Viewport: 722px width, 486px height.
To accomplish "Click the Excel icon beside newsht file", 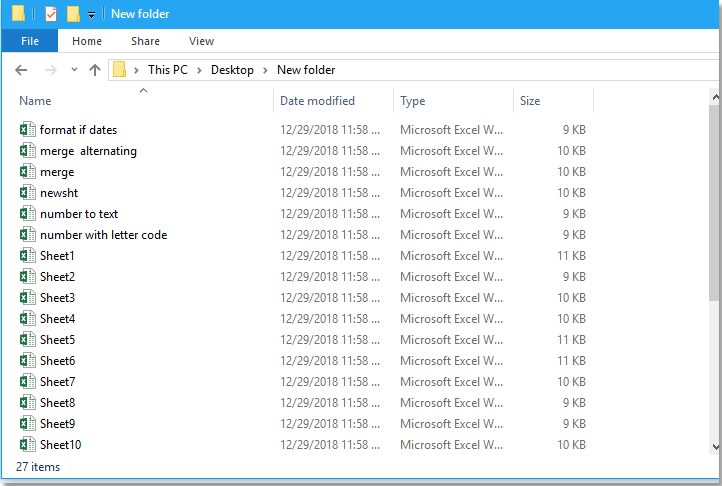I will tap(27, 193).
